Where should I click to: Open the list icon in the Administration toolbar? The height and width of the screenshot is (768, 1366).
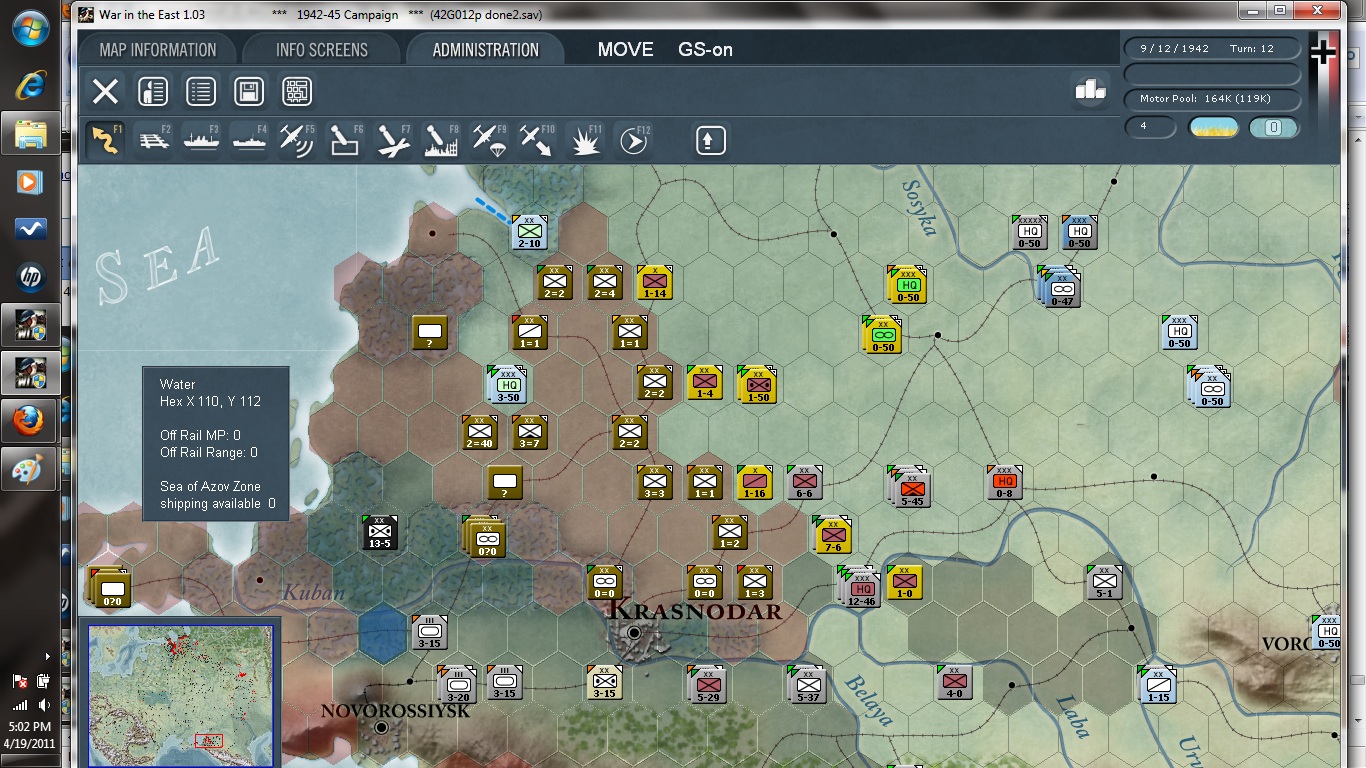coord(201,92)
